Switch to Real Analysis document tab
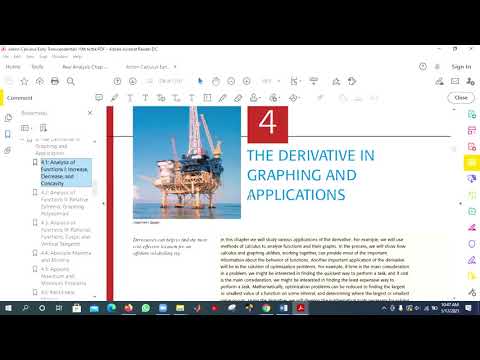 [x=85, y=67]
